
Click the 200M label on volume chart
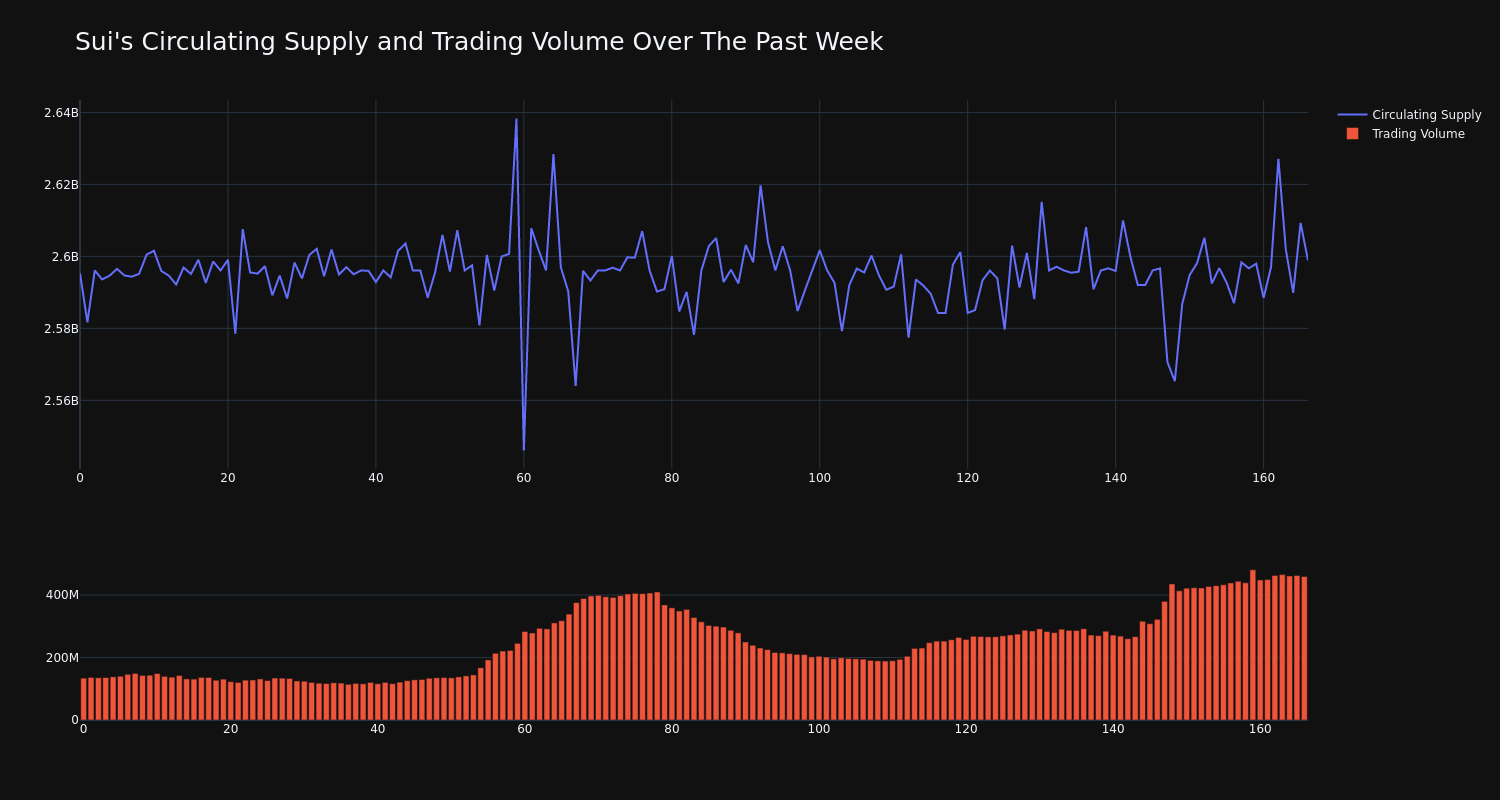coord(62,658)
